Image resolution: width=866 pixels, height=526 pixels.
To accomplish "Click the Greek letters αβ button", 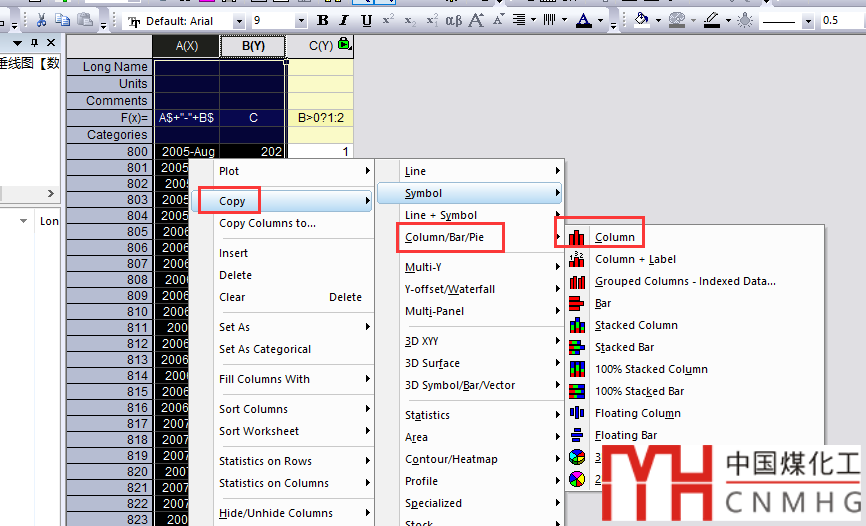I will (453, 21).
